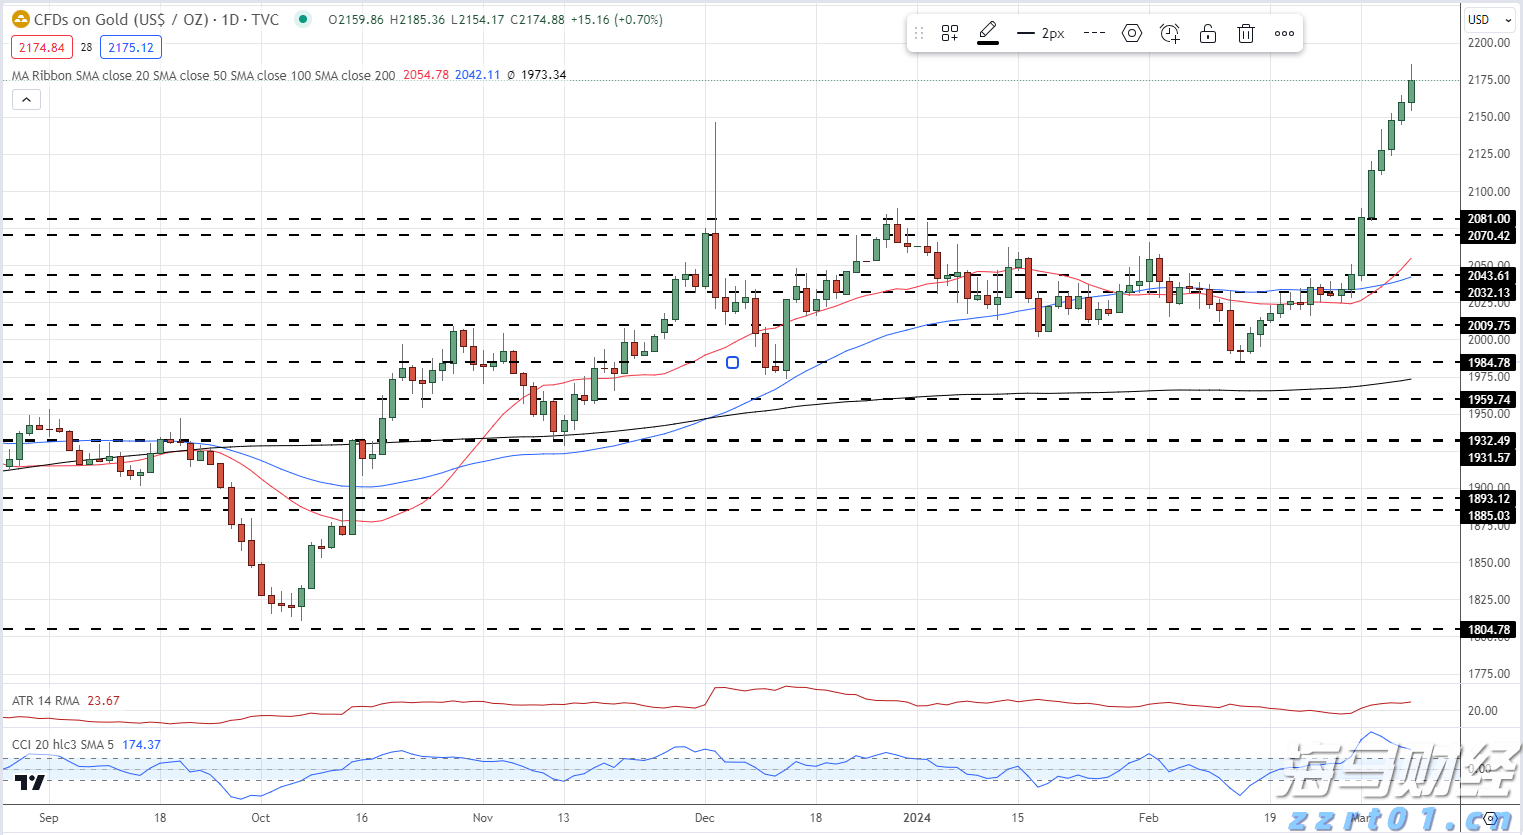Click the CFDs on Gold symbol title
This screenshot has width=1523, height=835.
156,19
